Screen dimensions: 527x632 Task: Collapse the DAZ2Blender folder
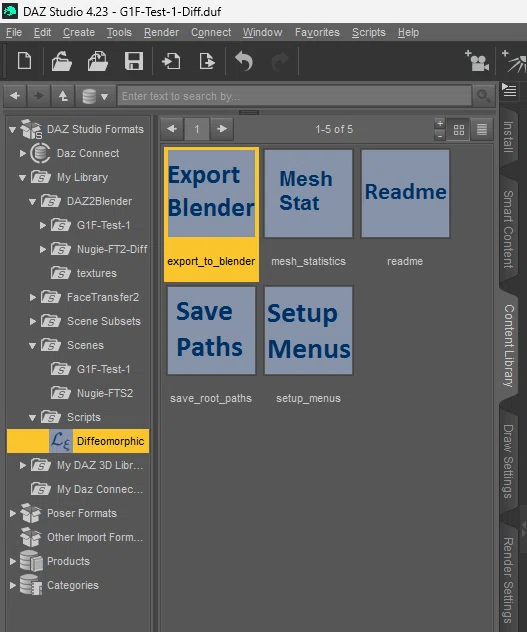pyautogui.click(x=33, y=202)
